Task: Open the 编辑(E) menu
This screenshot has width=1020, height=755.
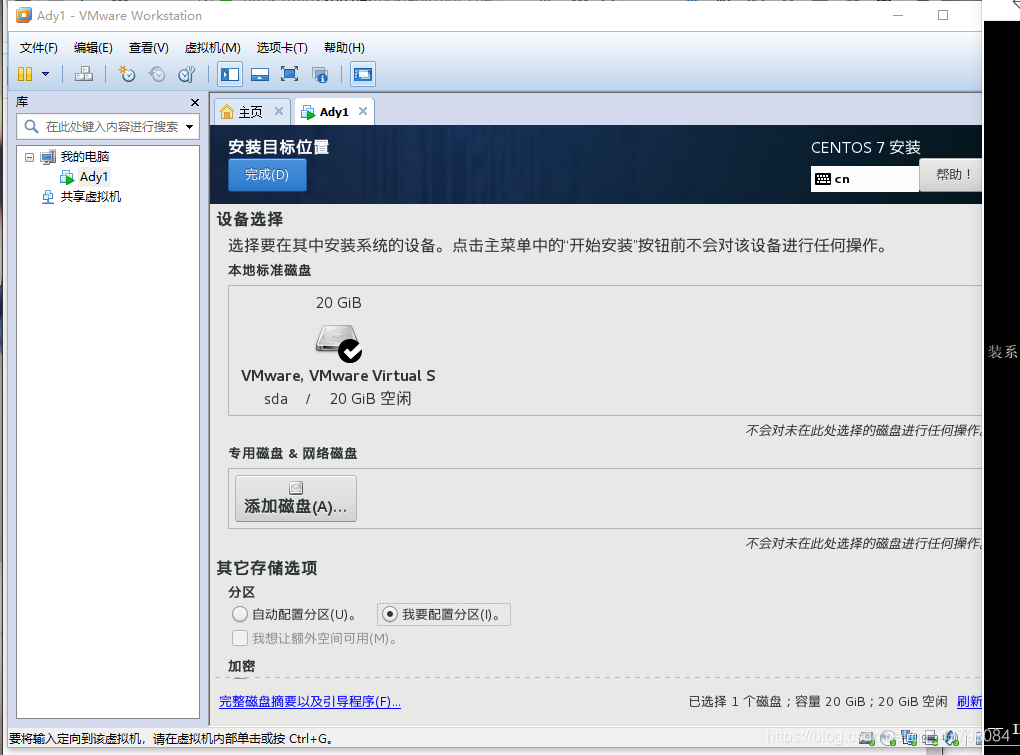Action: tap(93, 47)
